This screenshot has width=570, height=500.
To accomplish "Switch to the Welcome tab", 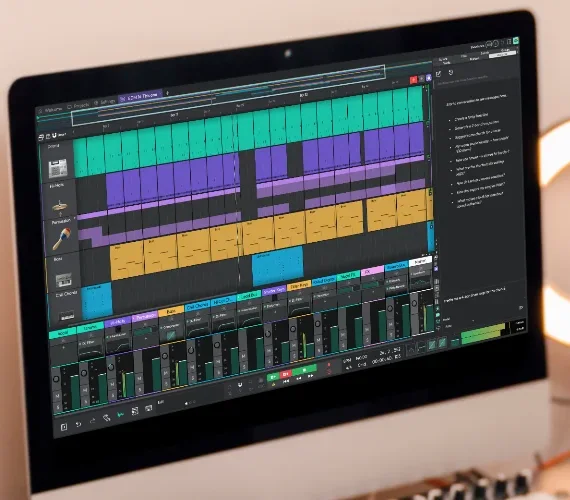I will pos(50,109).
